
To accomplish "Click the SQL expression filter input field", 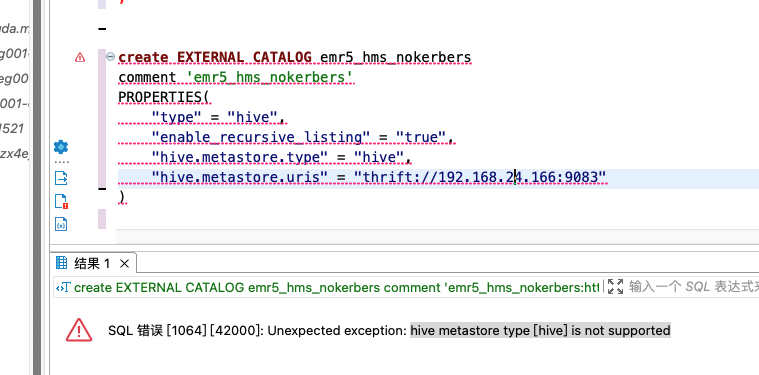I will click(x=693, y=286).
